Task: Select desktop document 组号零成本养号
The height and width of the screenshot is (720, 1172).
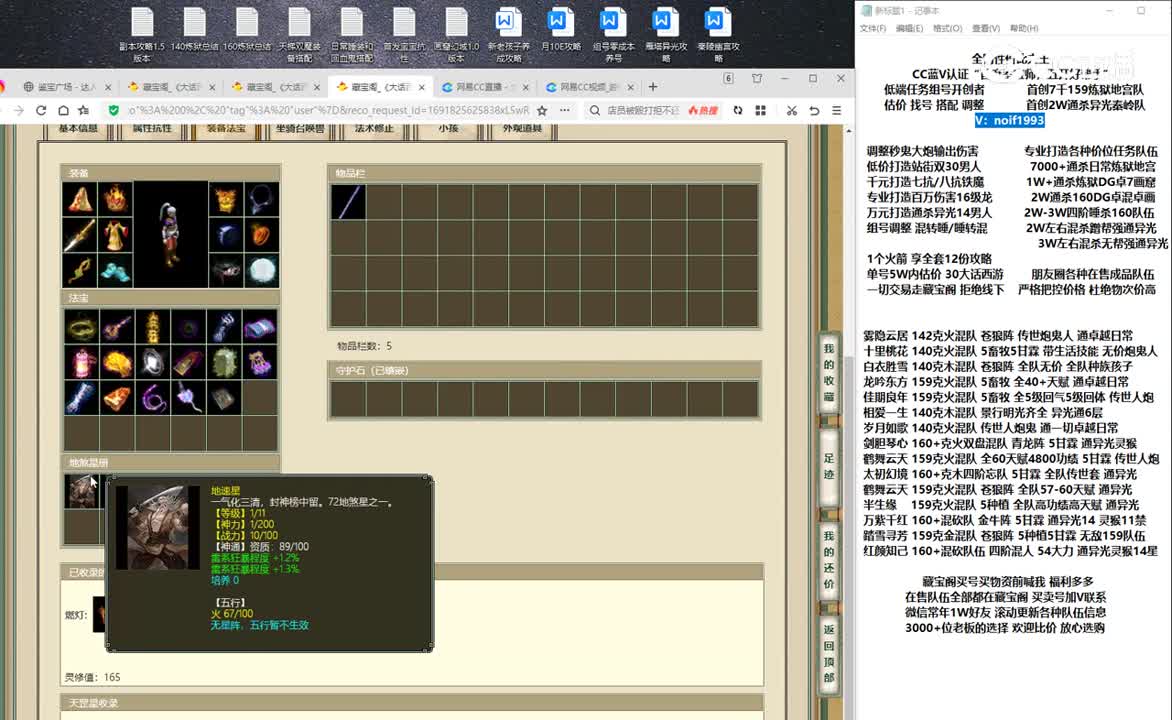Action: point(613,34)
